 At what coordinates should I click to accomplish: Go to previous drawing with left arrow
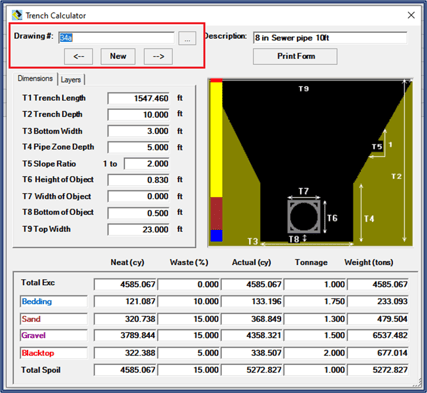point(78,56)
